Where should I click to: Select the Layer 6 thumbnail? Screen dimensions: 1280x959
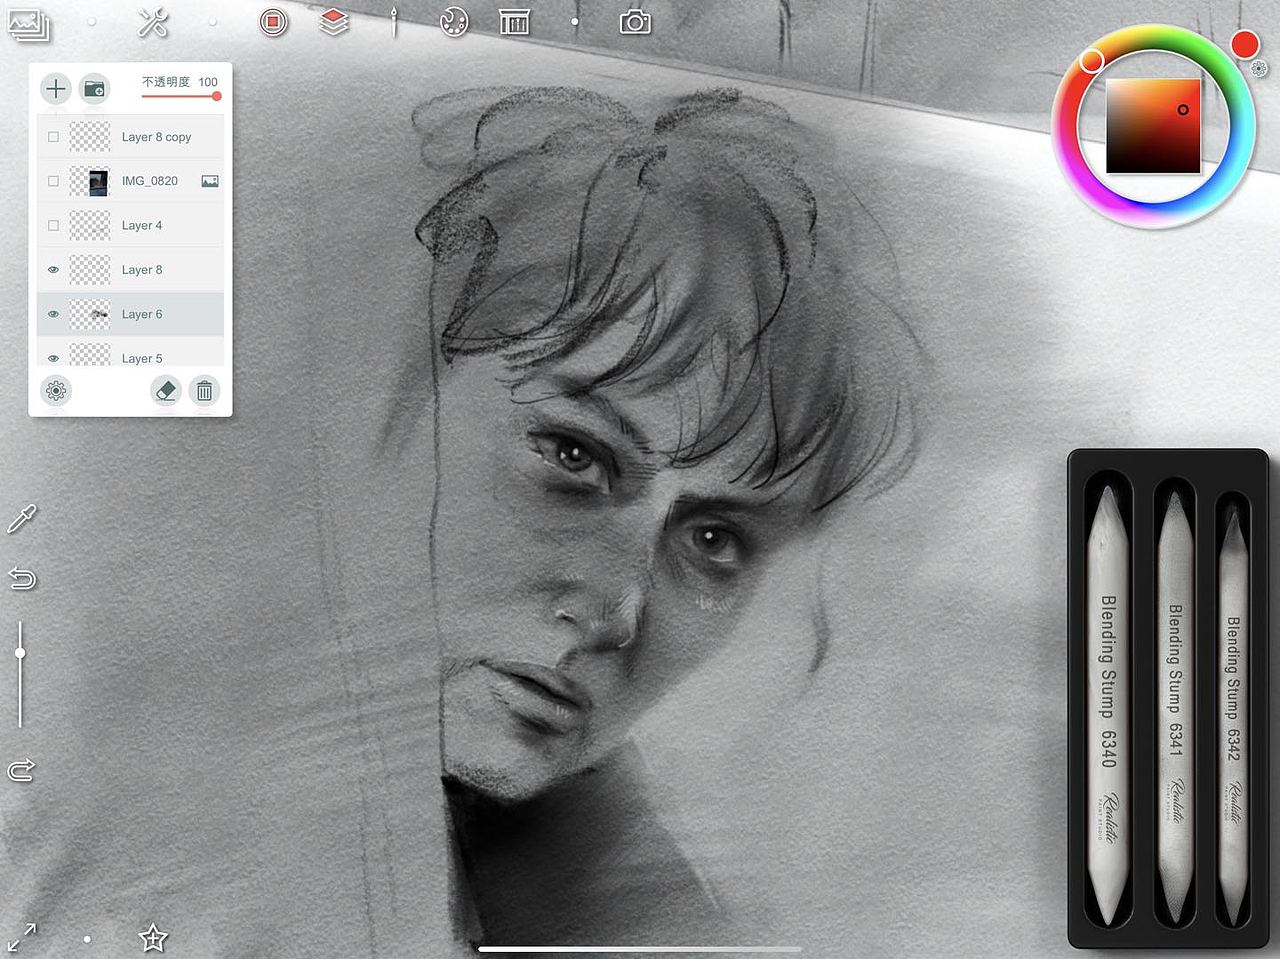point(90,313)
